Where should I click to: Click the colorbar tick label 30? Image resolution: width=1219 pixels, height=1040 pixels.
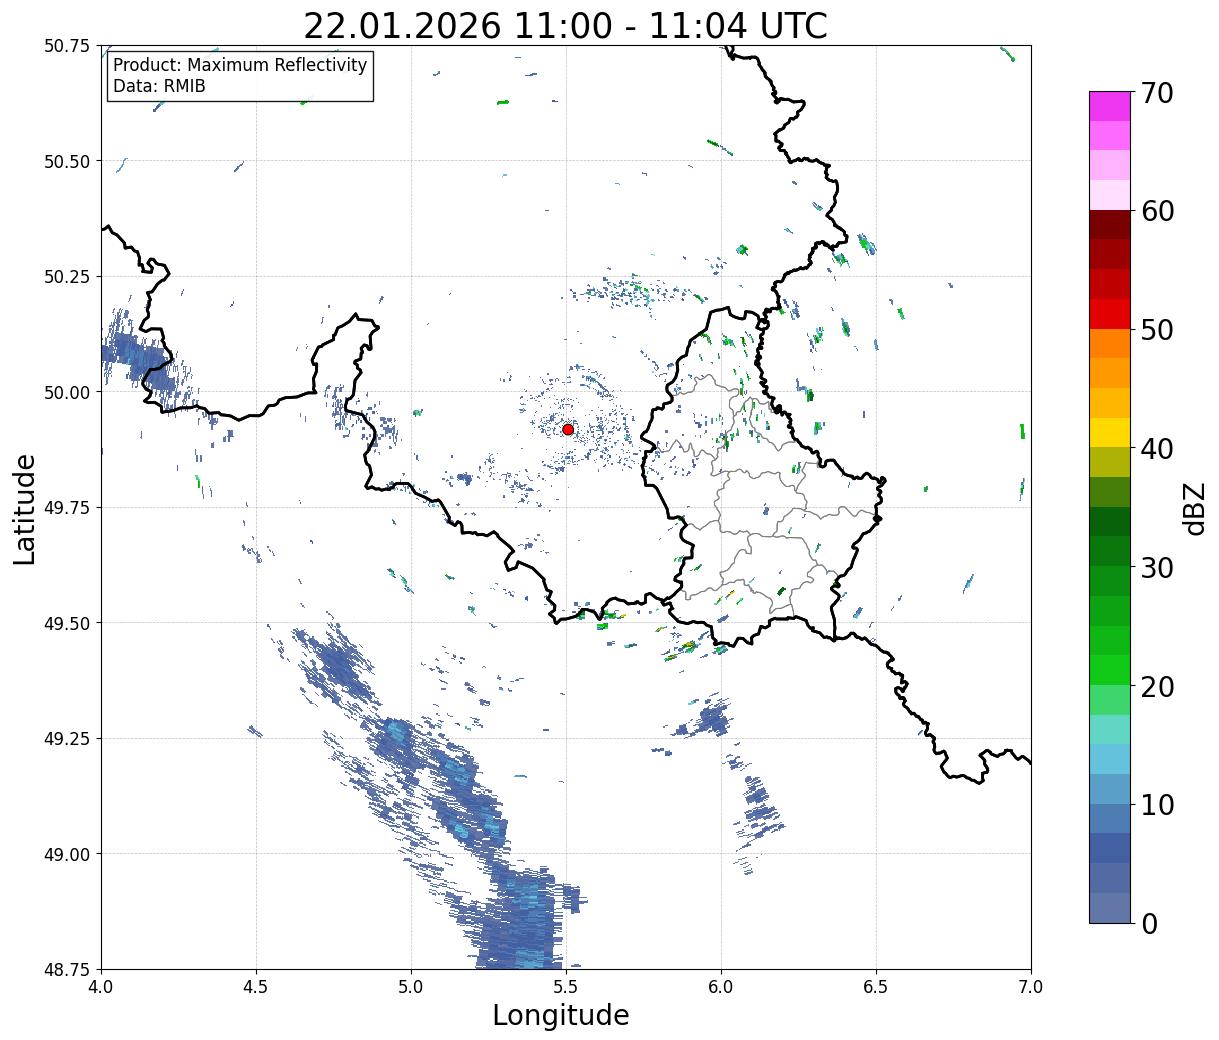(x=1157, y=568)
